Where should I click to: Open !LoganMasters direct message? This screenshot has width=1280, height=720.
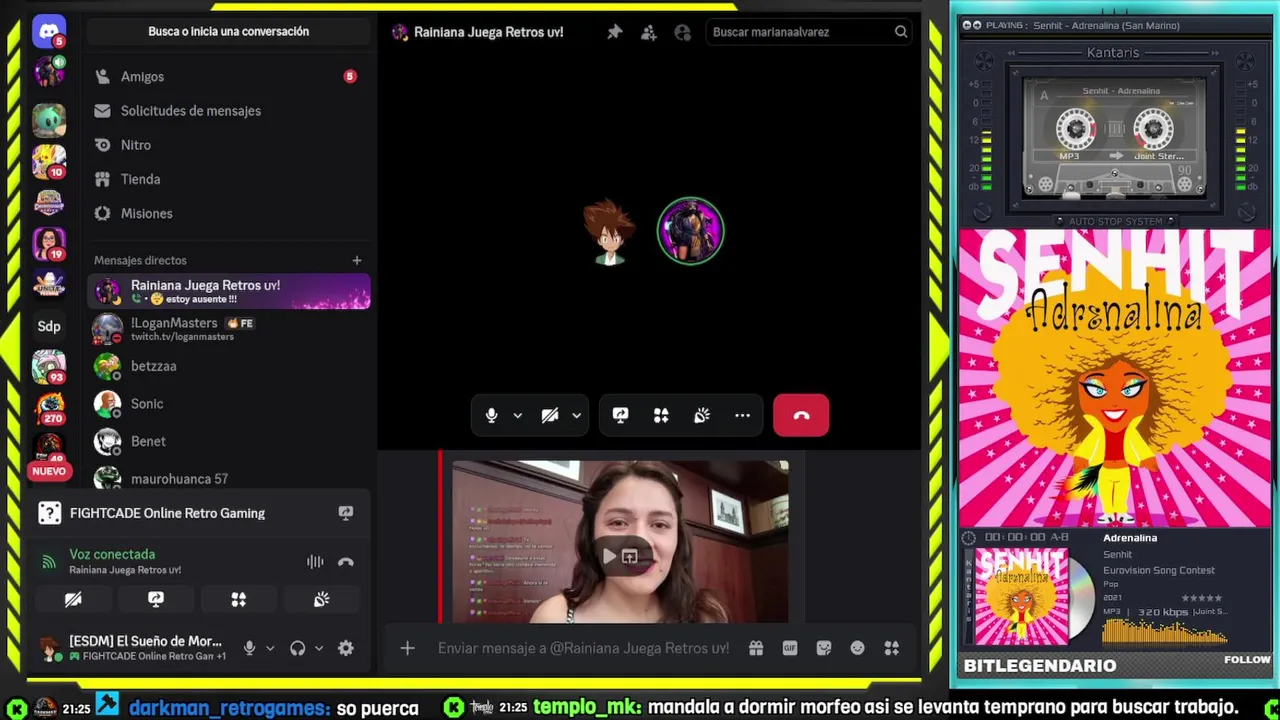229,329
